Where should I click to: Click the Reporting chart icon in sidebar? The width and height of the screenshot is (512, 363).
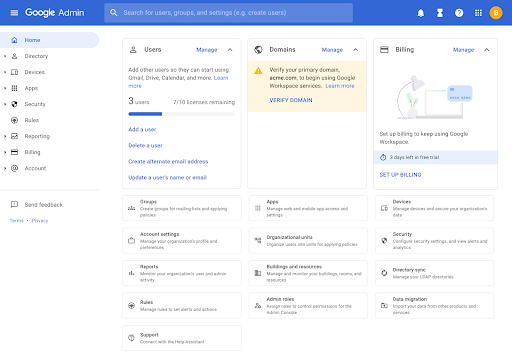(x=14, y=136)
